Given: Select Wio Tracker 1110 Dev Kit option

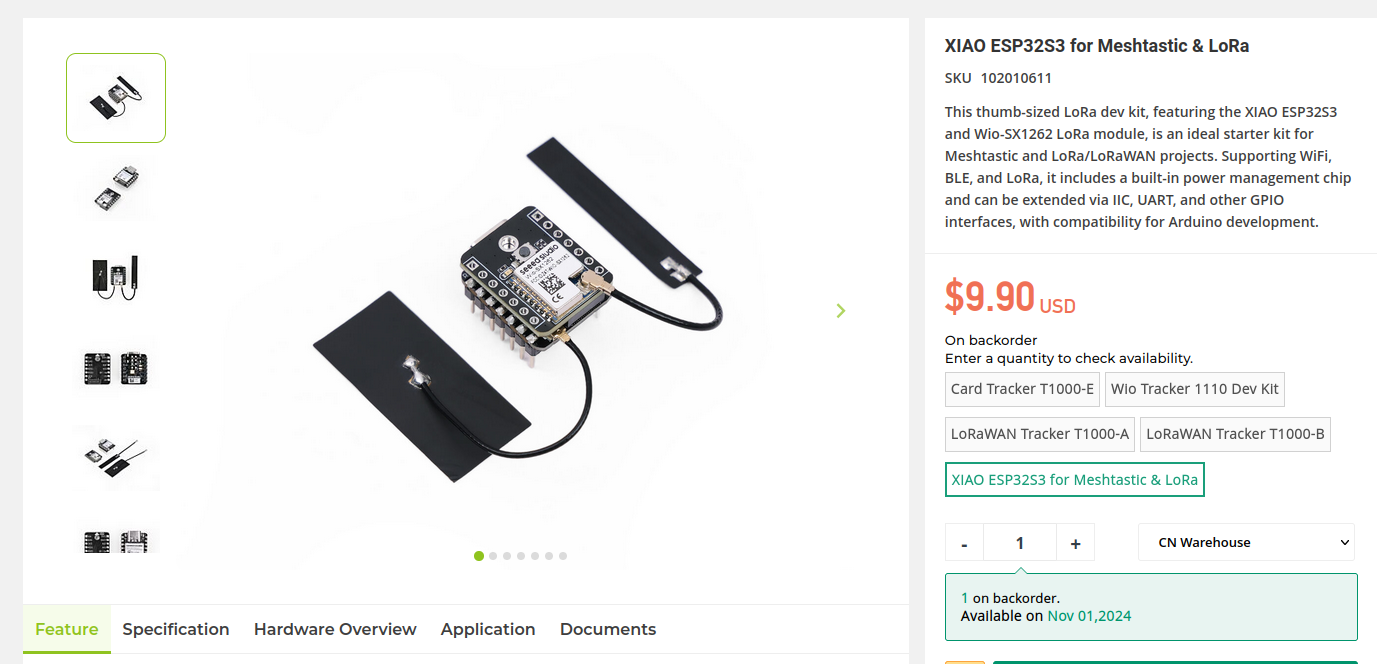Looking at the screenshot, I should [1194, 389].
